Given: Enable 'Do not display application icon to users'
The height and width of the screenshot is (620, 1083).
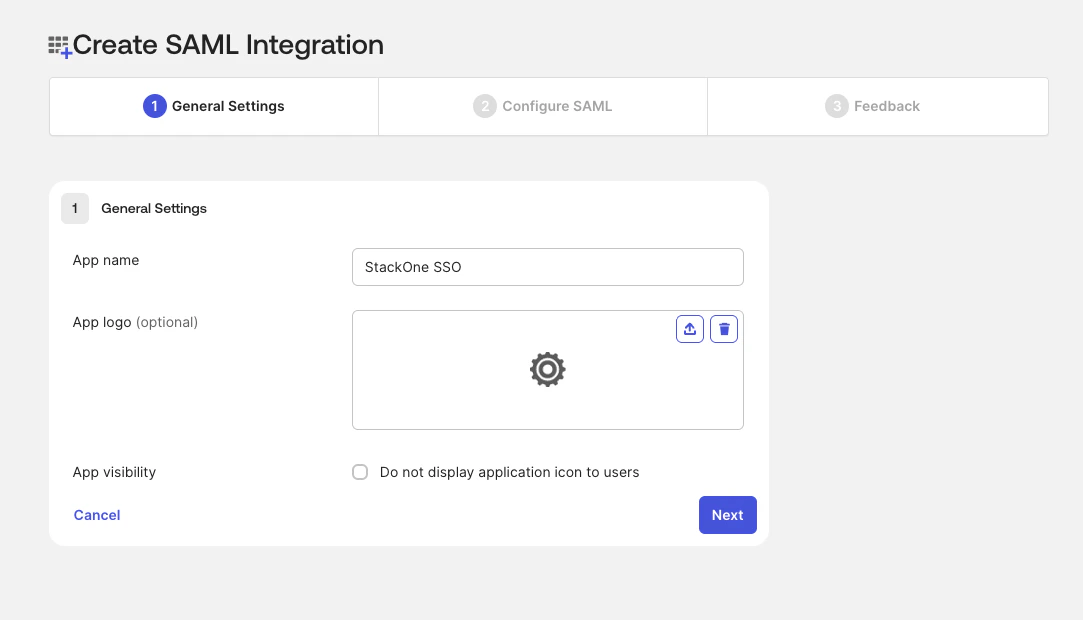Looking at the screenshot, I should tap(360, 472).
